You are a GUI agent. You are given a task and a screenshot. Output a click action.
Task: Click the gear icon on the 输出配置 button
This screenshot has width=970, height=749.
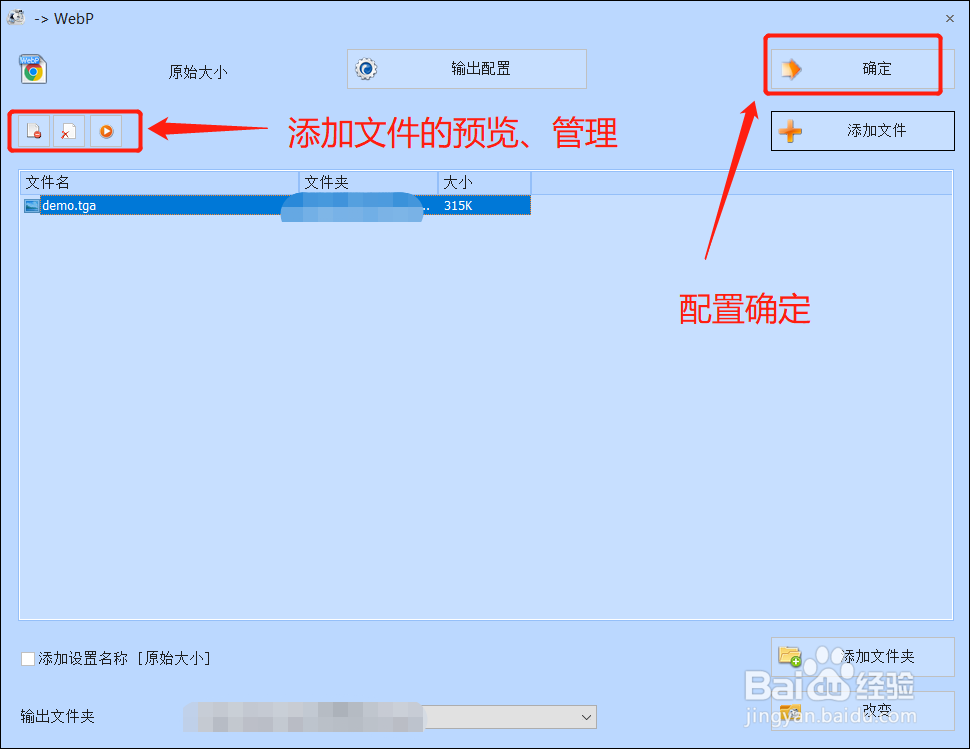pyautogui.click(x=366, y=69)
